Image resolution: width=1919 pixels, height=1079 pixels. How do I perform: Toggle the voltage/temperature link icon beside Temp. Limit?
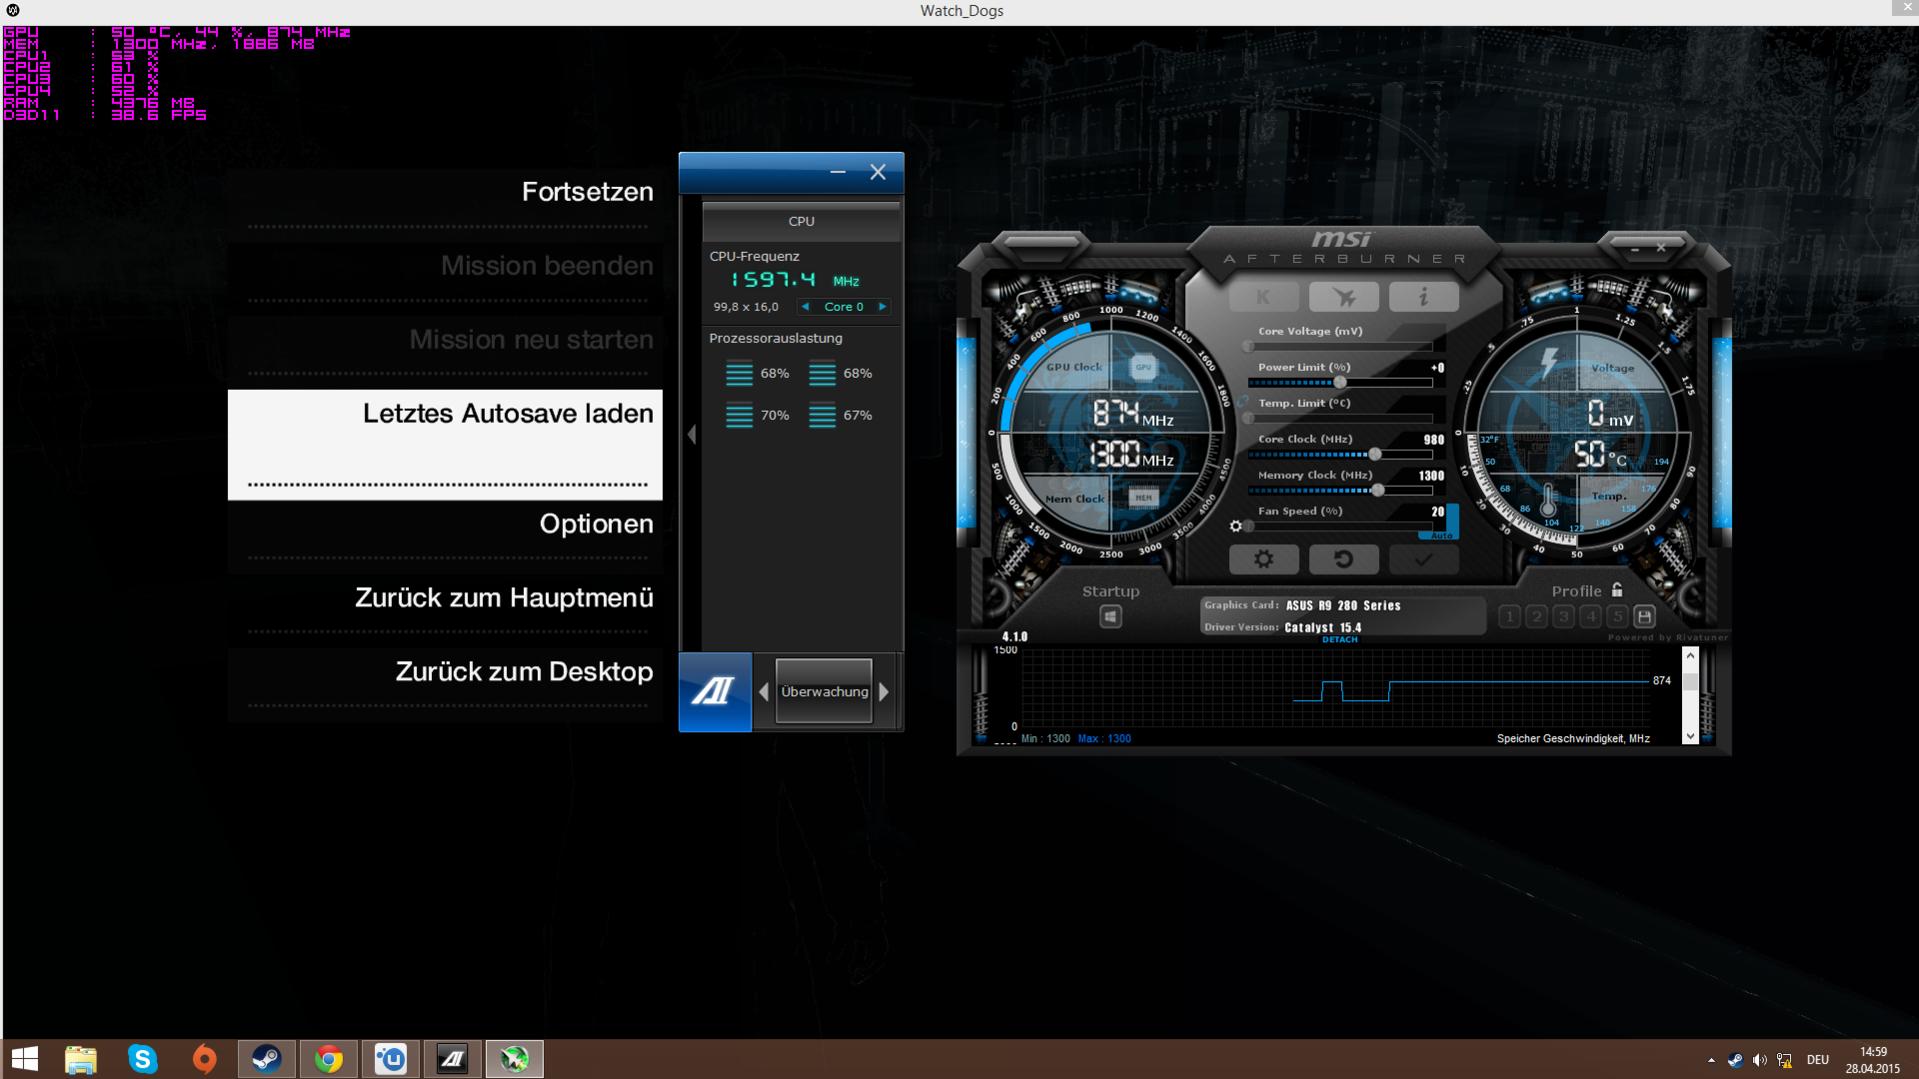coord(1242,402)
